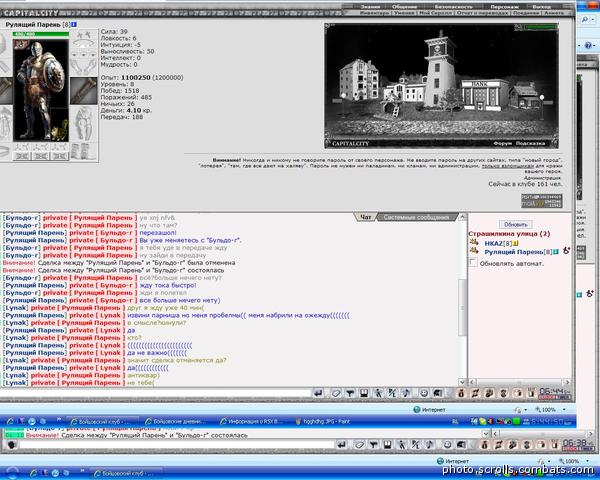Click the chat scrollbar up arrow
The width and height of the screenshot is (600, 480).
(x=462, y=217)
